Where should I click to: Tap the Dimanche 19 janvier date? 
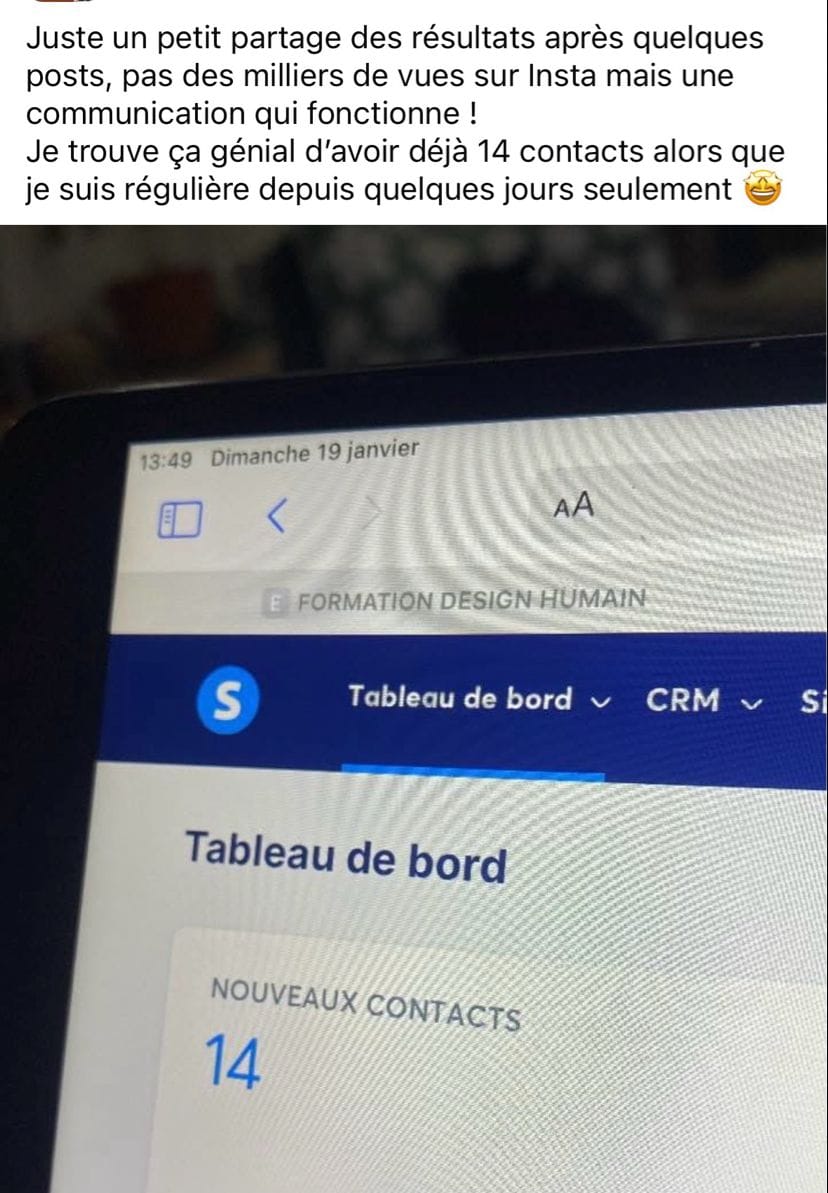(x=314, y=453)
